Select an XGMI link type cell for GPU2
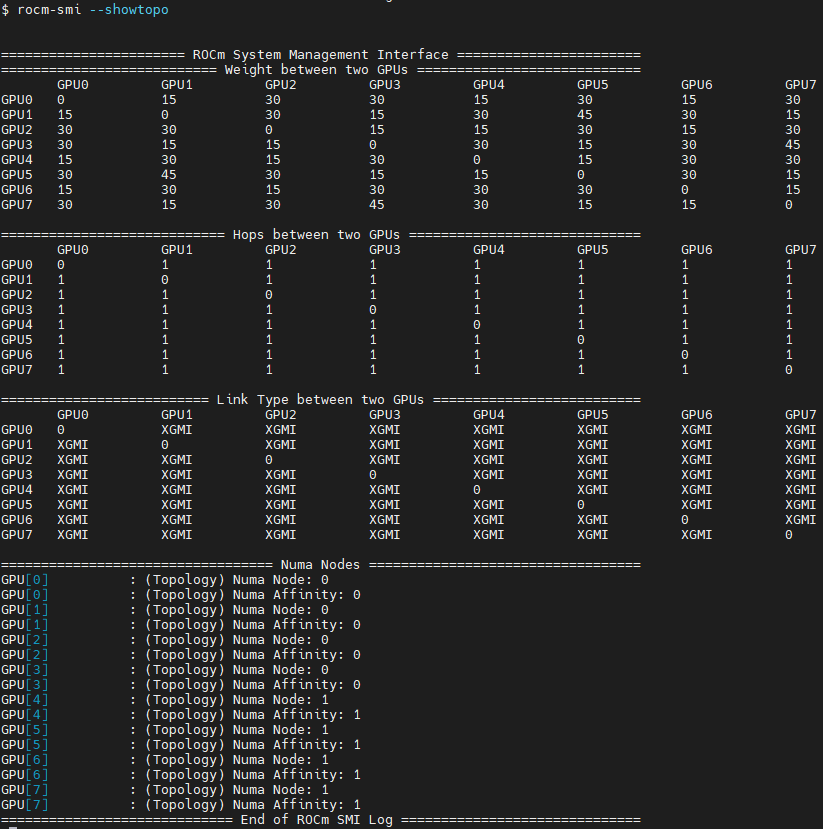The width and height of the screenshot is (823, 829). click(72, 459)
